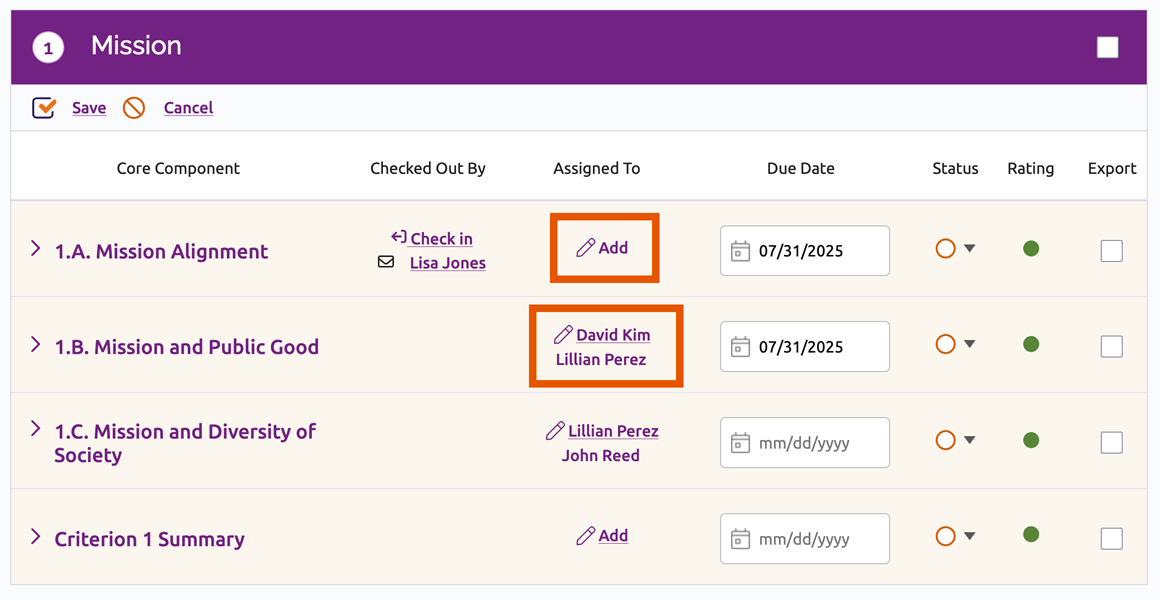Viewport: 1160px width, 600px height.
Task: Click the cancel prohibition icon beside Cancel
Action: [133, 107]
